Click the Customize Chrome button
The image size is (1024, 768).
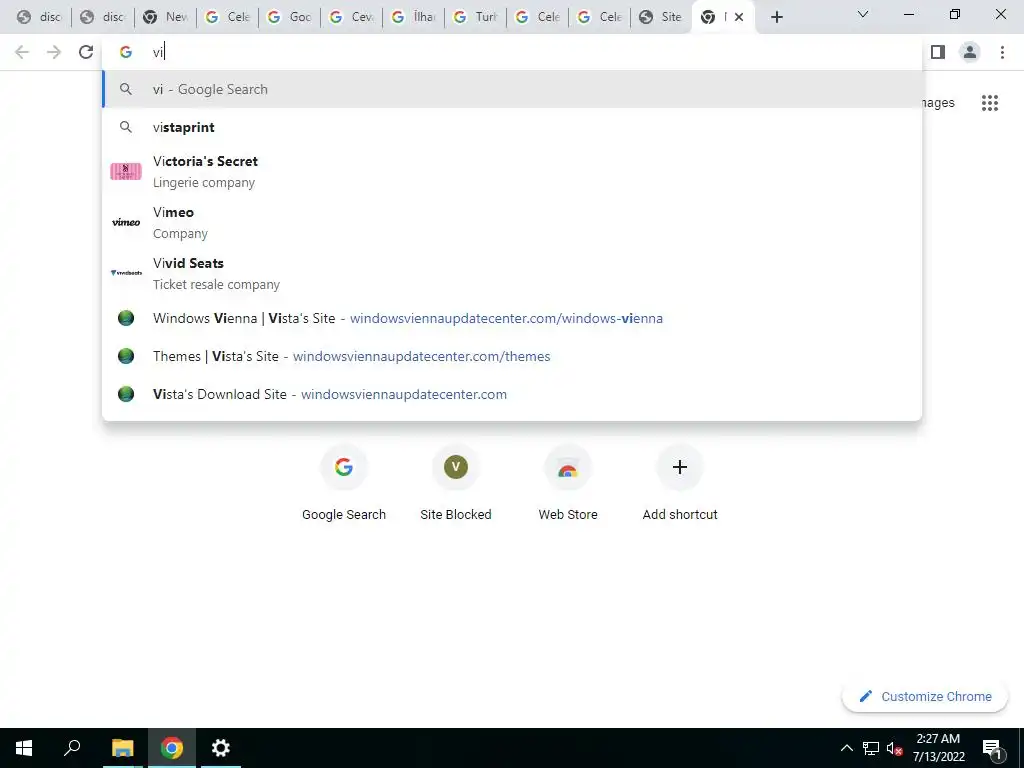[925, 696]
